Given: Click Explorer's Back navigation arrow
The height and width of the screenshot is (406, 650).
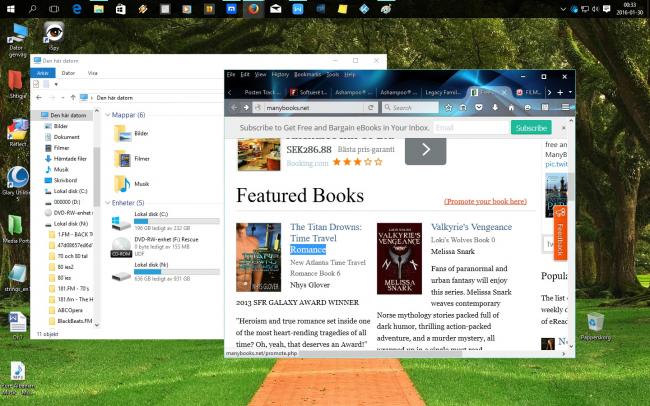Looking at the screenshot, I should [x=39, y=97].
